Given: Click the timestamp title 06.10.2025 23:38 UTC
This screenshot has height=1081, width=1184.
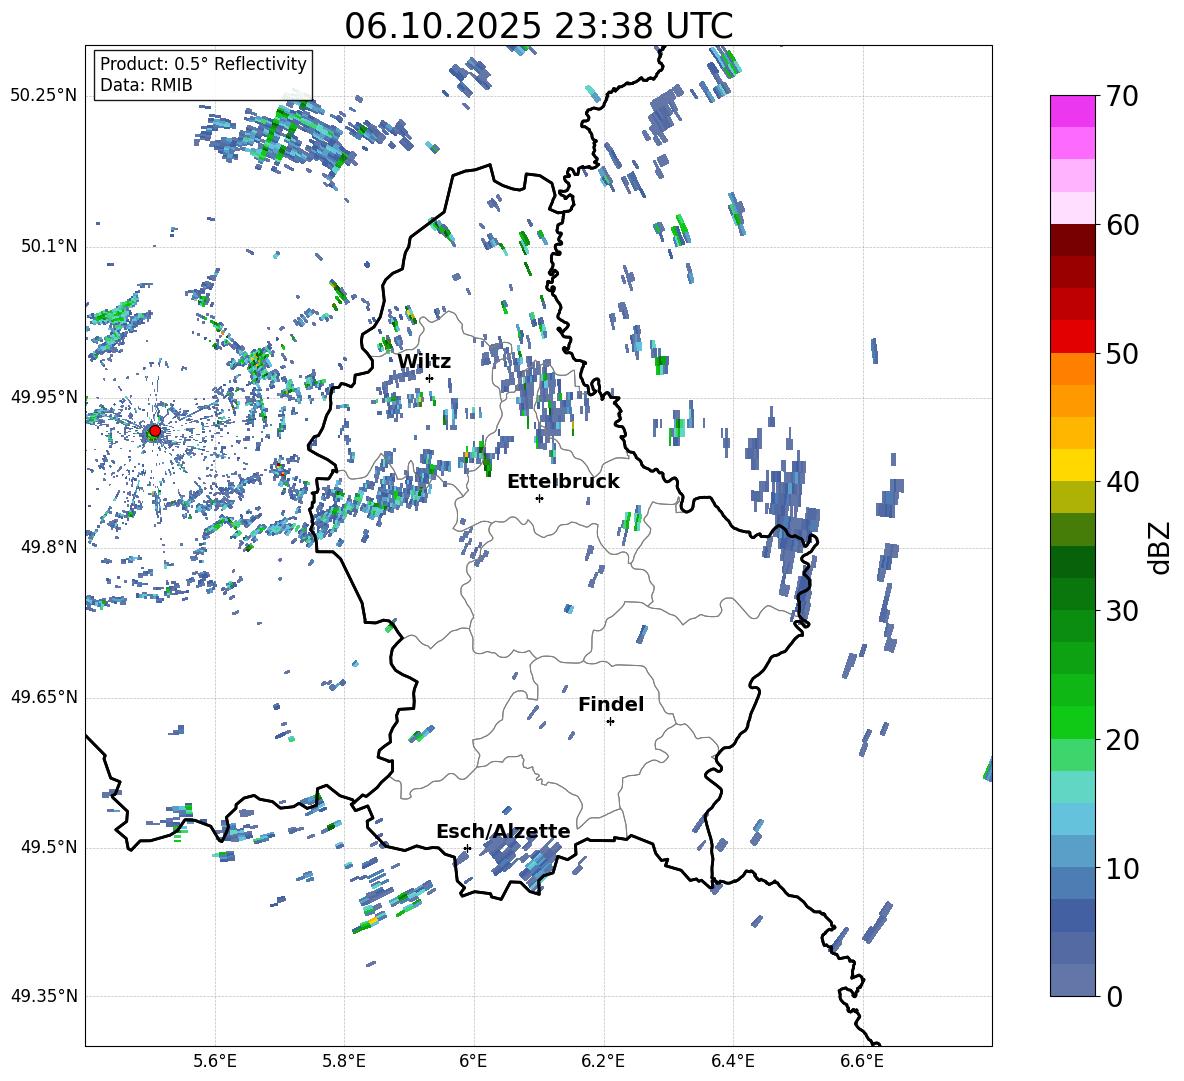Looking at the screenshot, I should pos(538,26).
